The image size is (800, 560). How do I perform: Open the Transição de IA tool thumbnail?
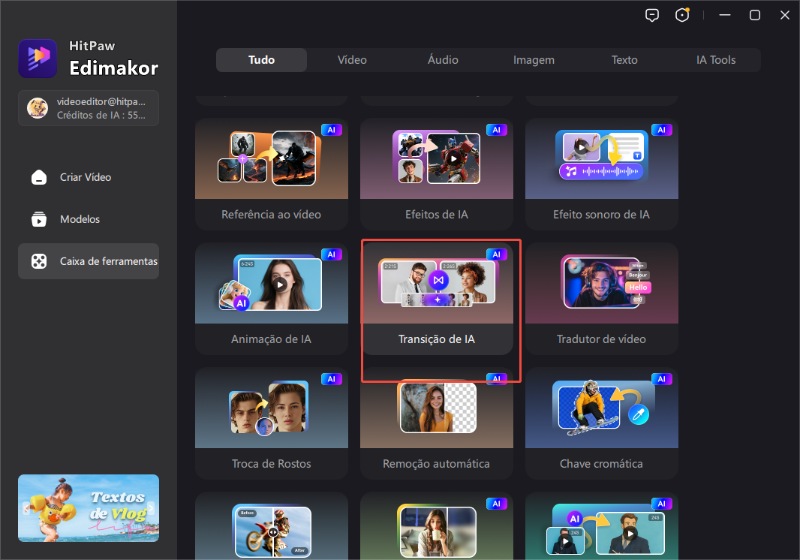point(436,283)
